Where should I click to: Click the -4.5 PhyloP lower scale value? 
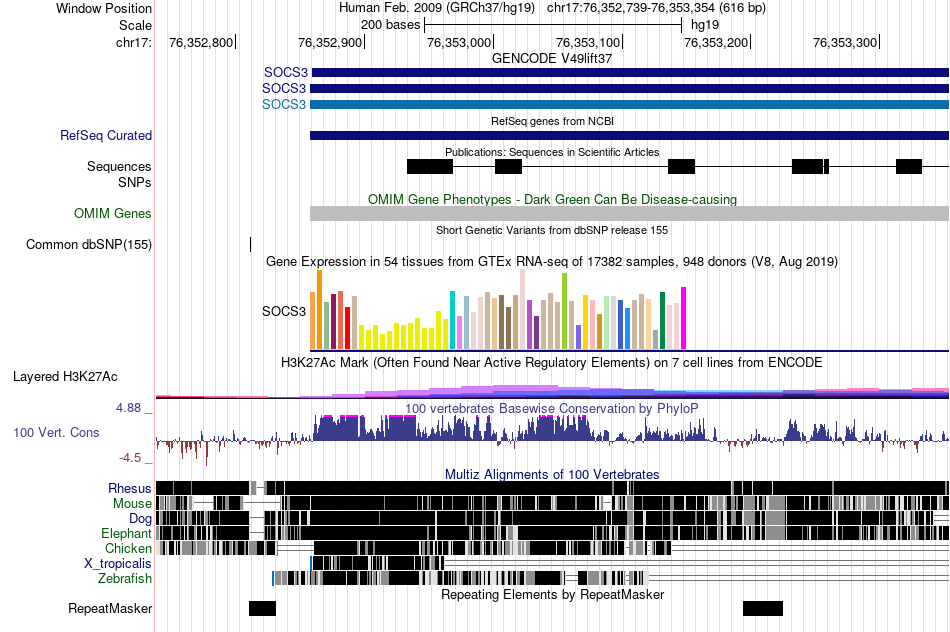click(130, 457)
